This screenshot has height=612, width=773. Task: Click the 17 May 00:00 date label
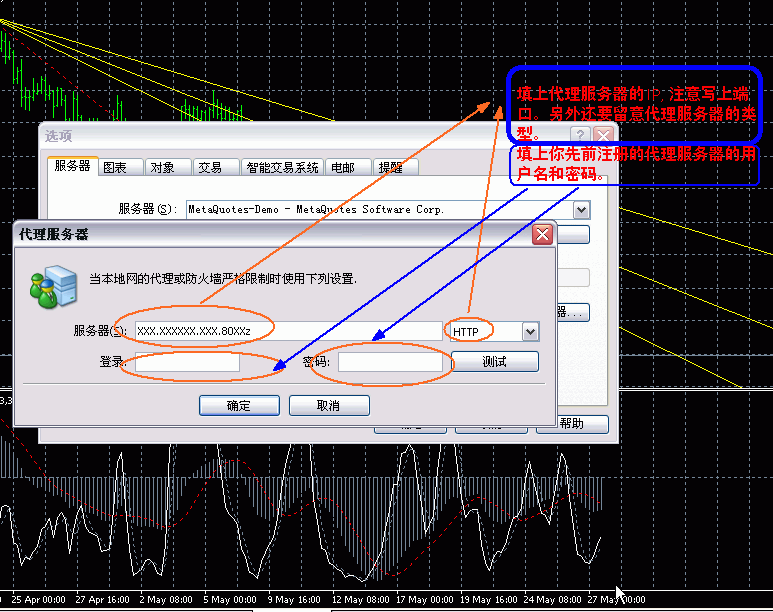click(x=424, y=600)
